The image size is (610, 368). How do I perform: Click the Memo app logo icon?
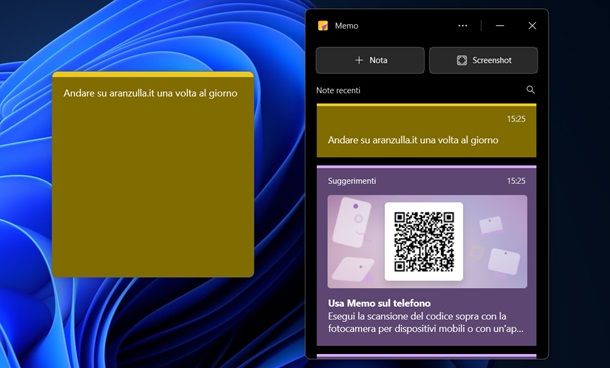pyautogui.click(x=323, y=26)
